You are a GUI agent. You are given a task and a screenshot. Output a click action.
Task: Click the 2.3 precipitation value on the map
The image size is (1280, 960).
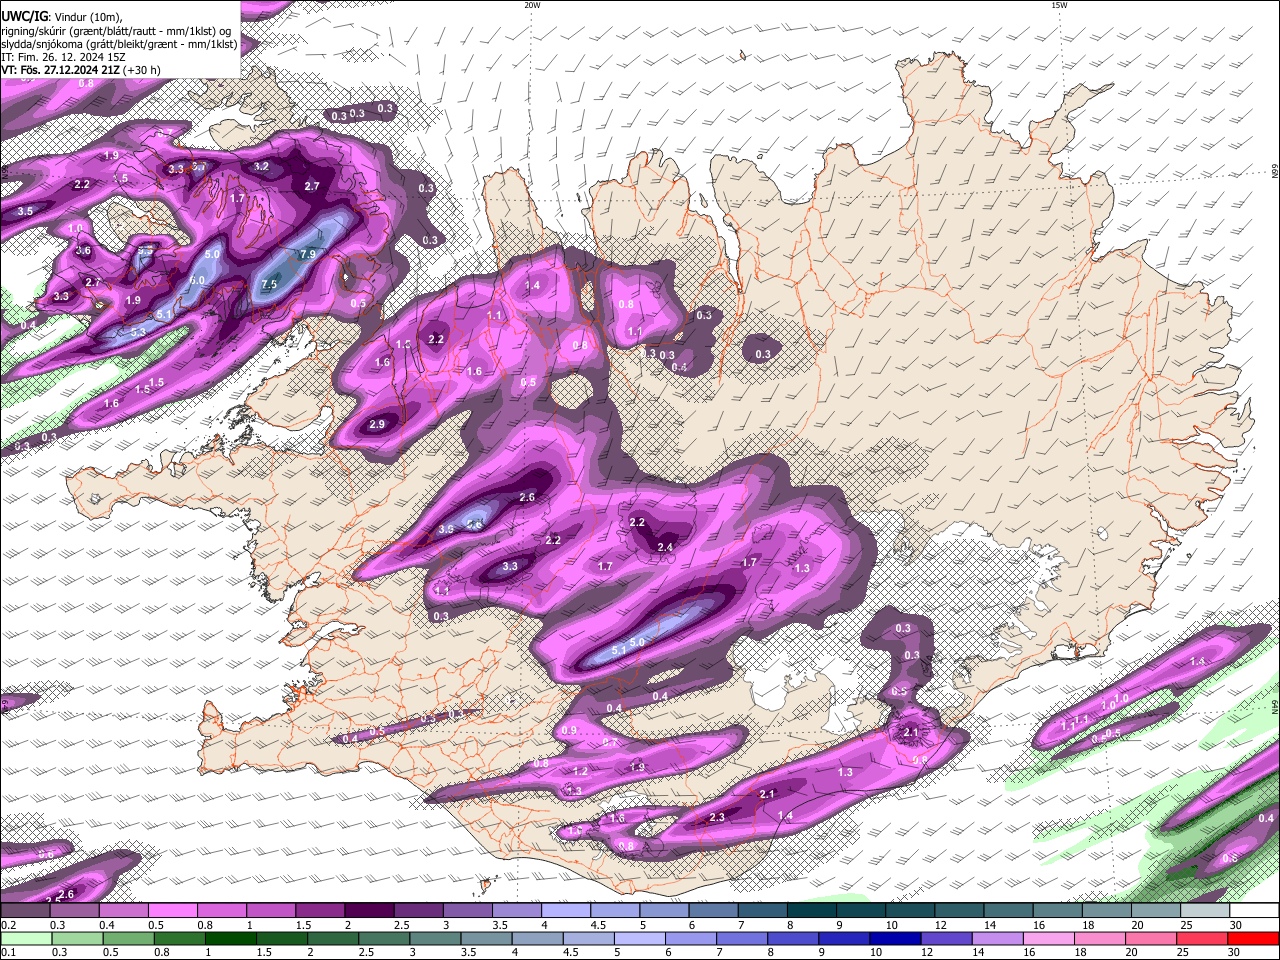click(717, 817)
